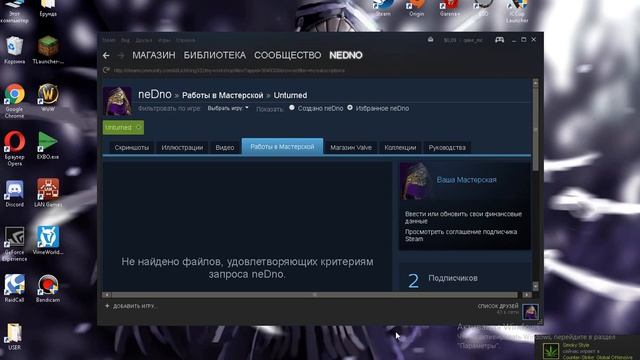This screenshot has width=640, height=360.
Task: Open the NEDNO profile menu
Action: pos(346,55)
